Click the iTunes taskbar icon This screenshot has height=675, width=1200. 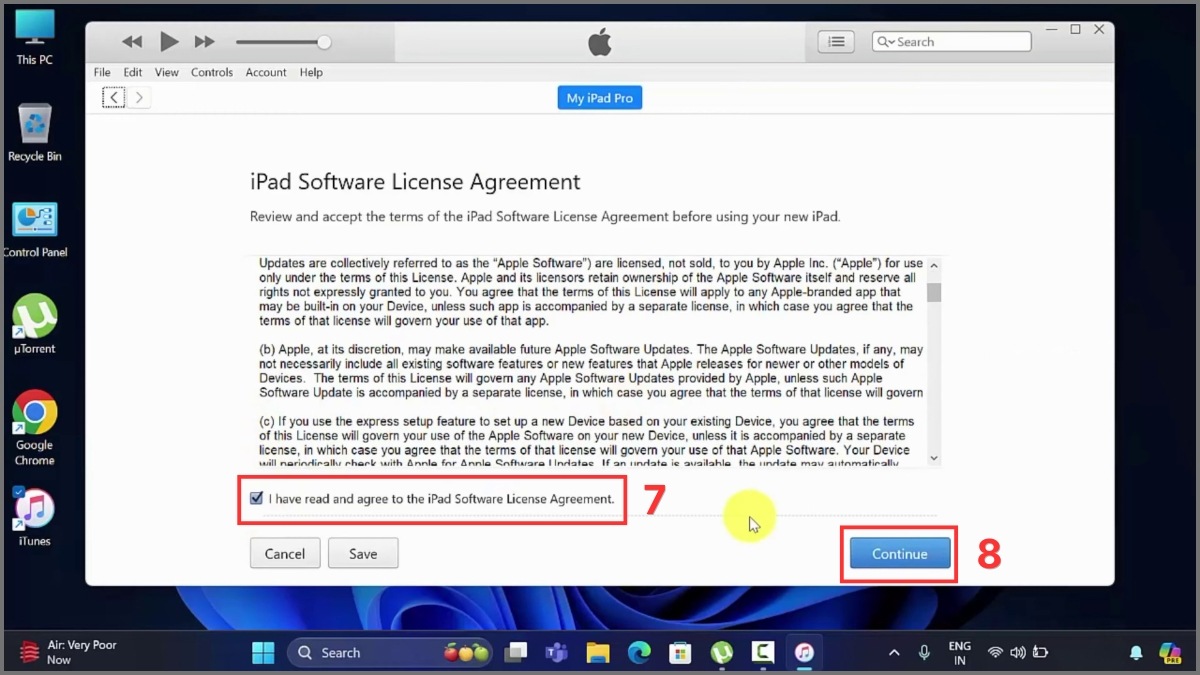(804, 653)
